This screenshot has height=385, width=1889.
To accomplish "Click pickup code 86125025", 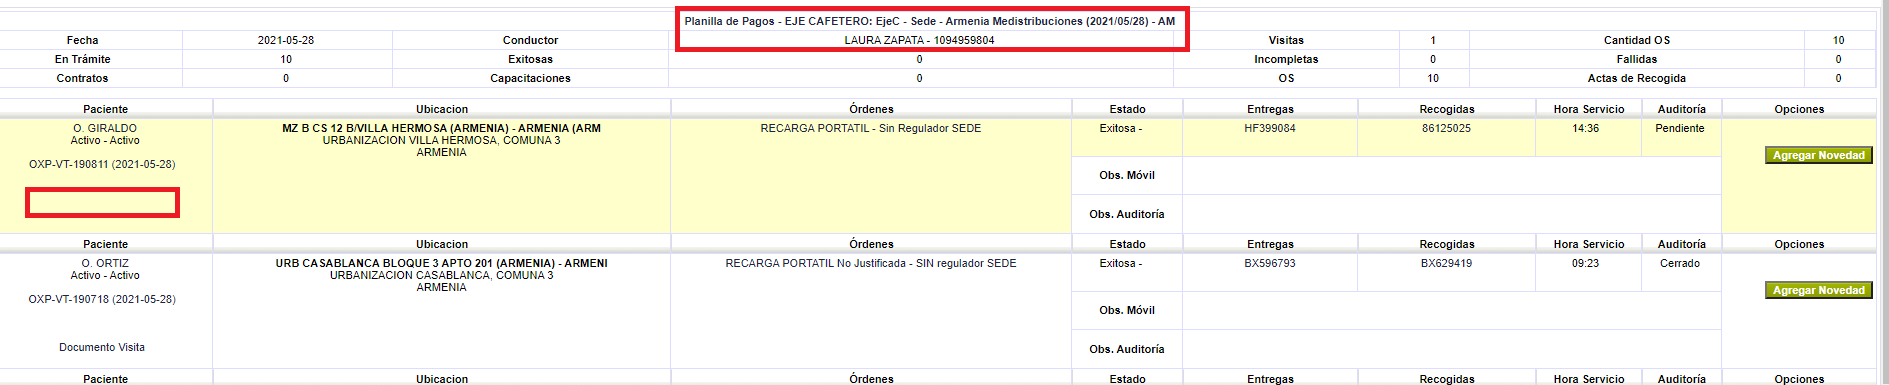I will pyautogui.click(x=1446, y=128).
